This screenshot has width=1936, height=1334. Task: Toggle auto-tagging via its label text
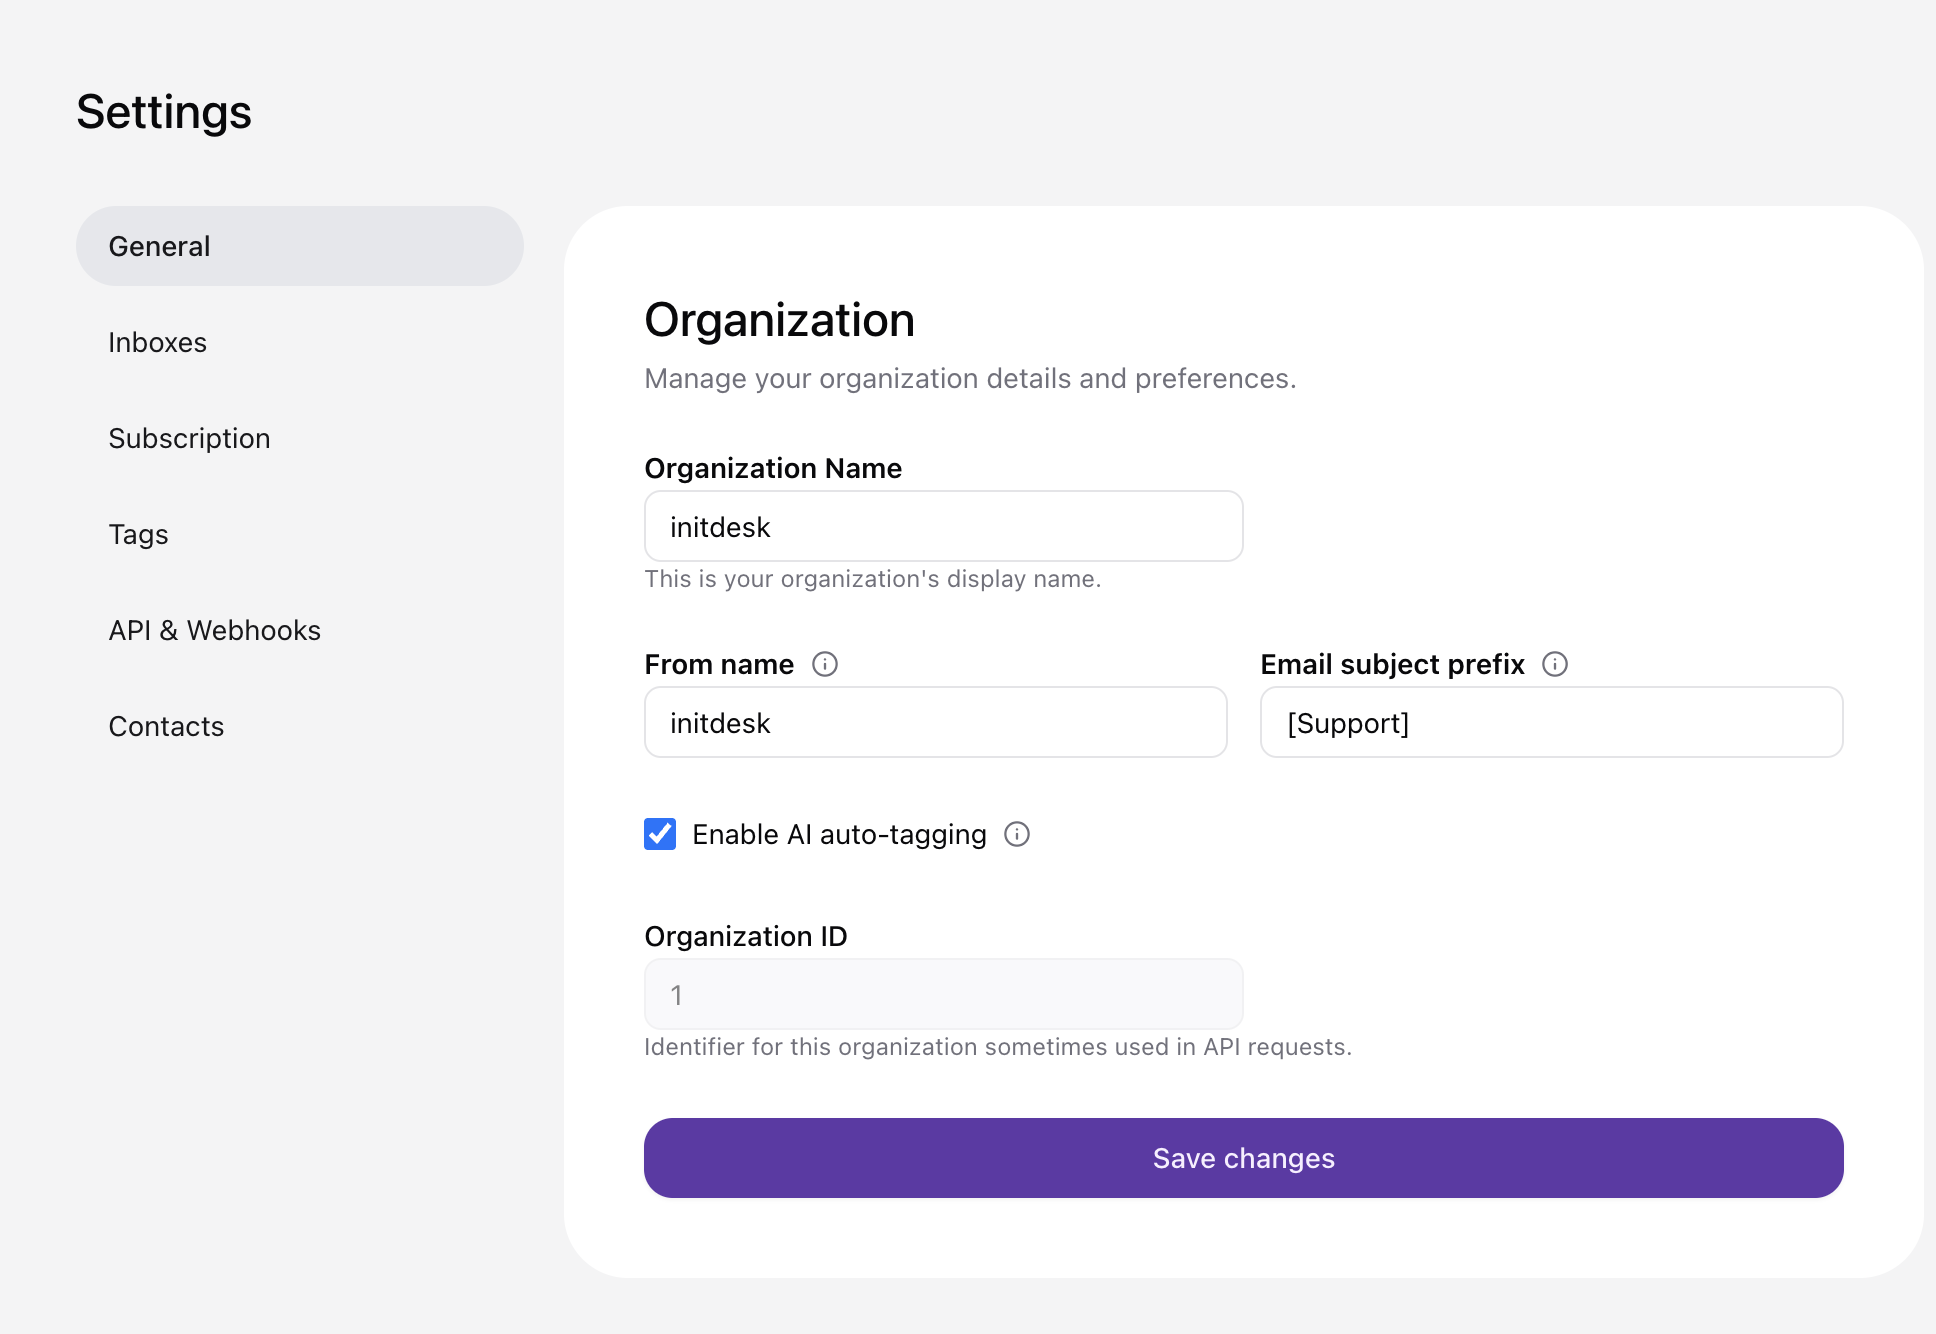pyautogui.click(x=840, y=834)
